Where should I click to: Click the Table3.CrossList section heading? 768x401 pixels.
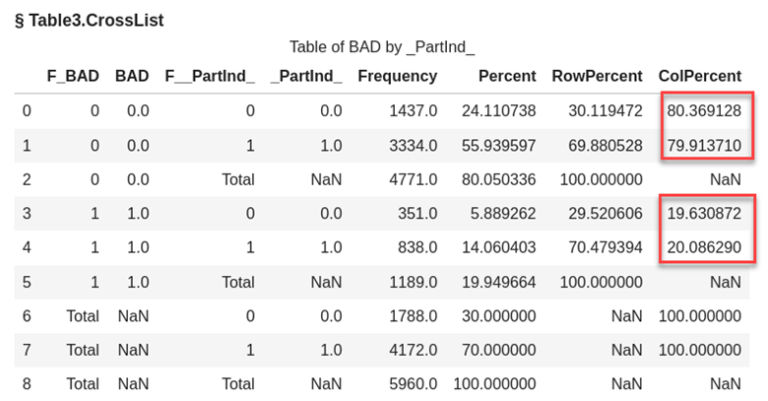pos(89,20)
